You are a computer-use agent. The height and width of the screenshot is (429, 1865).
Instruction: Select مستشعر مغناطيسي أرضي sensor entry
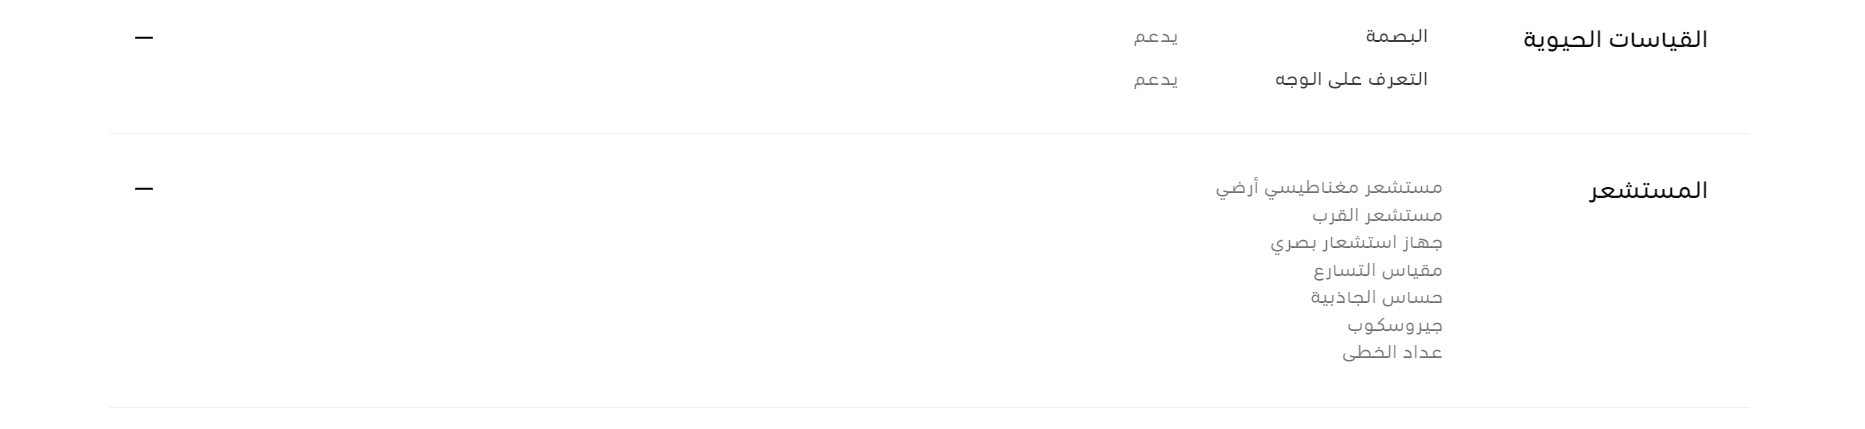click(x=1329, y=188)
